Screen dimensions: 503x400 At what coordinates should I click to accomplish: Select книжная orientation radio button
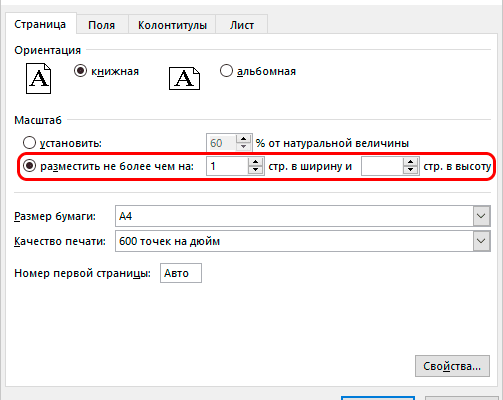(80, 71)
